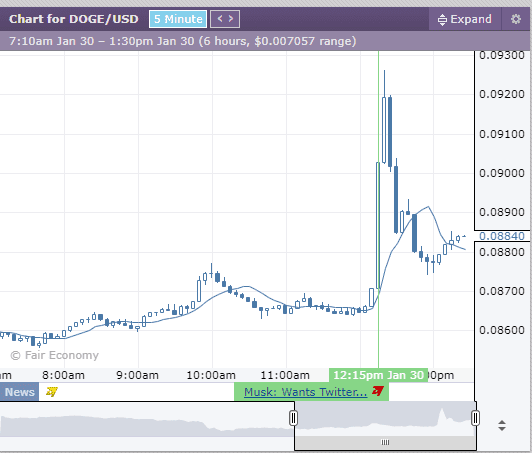Click the Expand chart button

pos(464,19)
